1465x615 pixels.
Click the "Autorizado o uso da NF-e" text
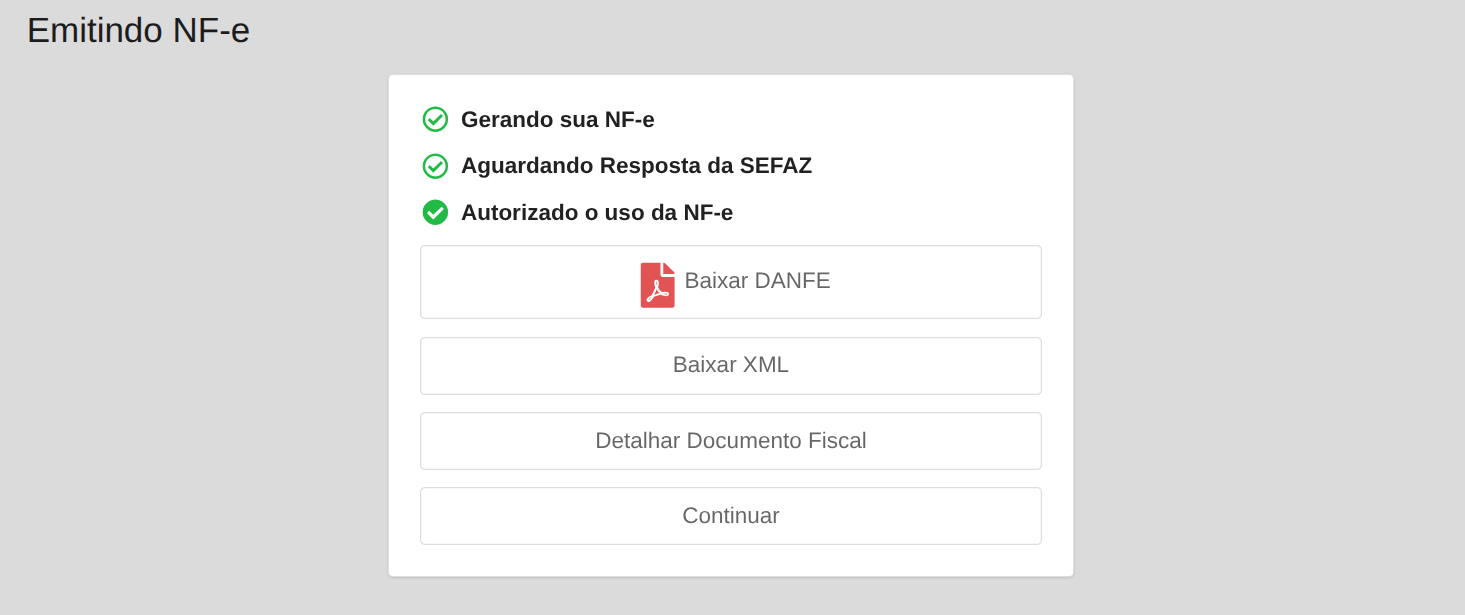tap(596, 213)
